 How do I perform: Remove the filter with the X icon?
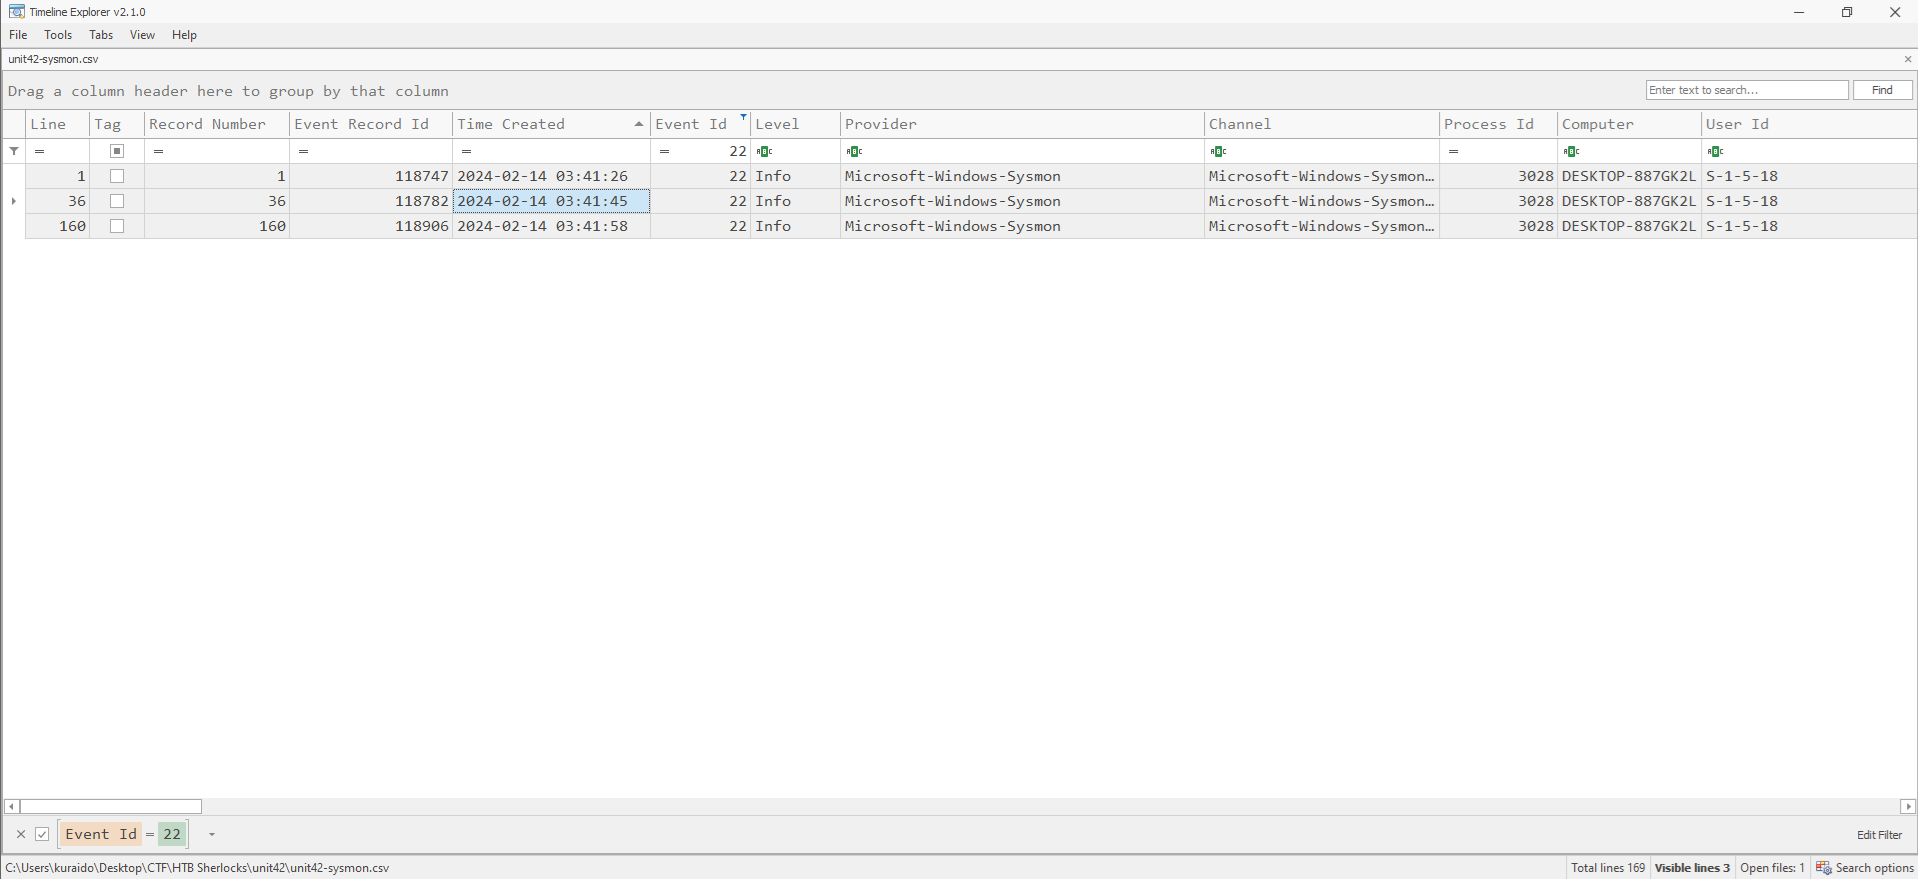[x=21, y=834]
